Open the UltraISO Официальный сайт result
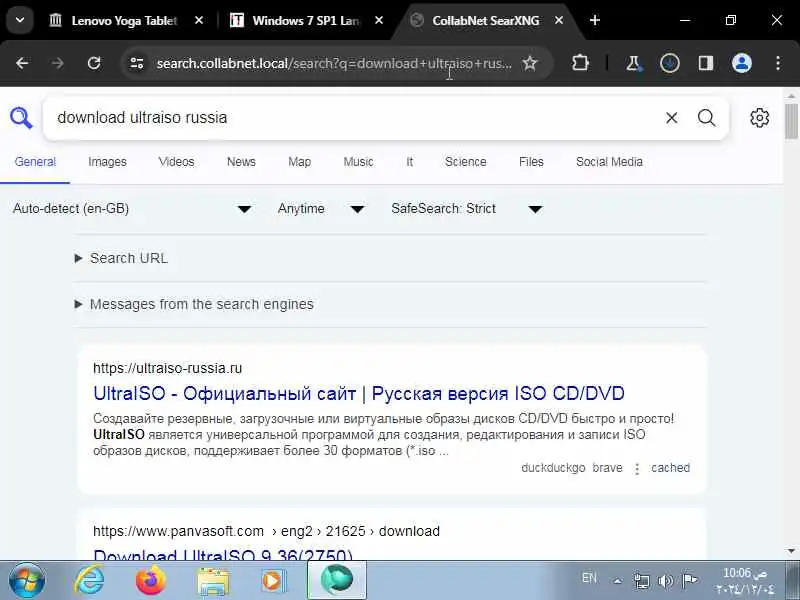 359,393
